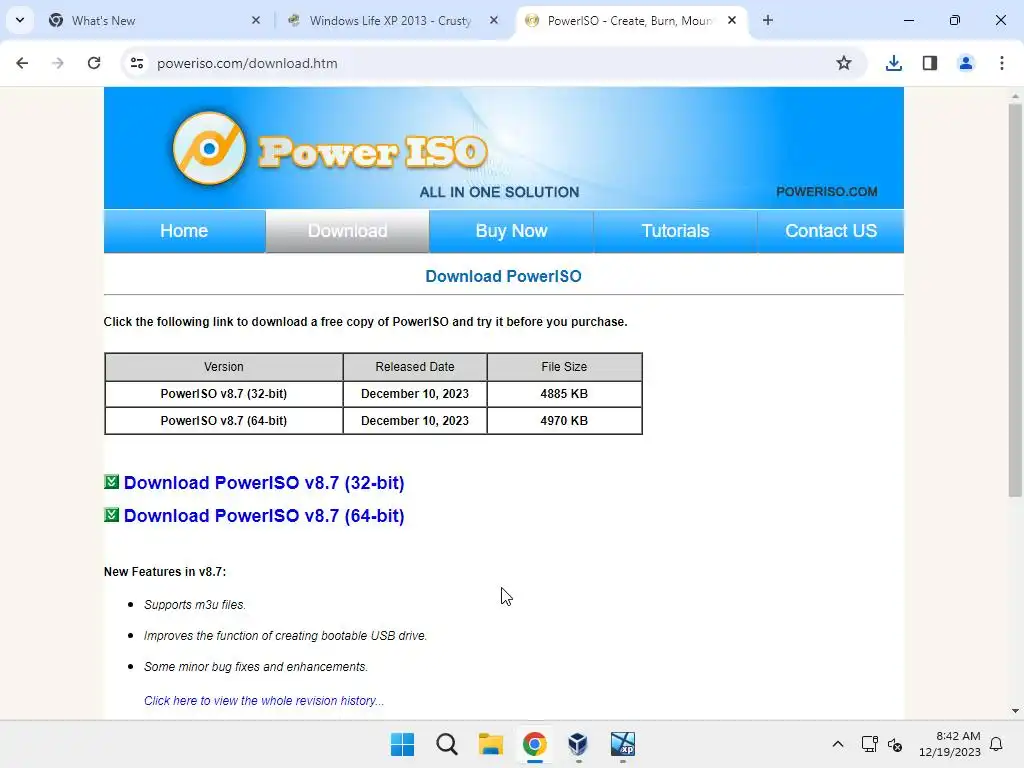The image size is (1024, 768).
Task: Click the scrollbar down arrow
Action: pos(1015,711)
